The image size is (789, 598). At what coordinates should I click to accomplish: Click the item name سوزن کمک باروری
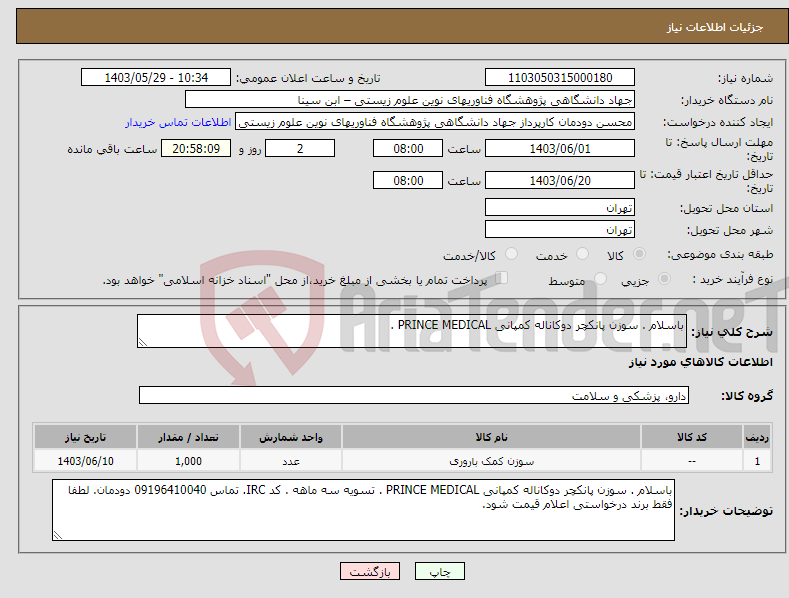(x=491, y=461)
